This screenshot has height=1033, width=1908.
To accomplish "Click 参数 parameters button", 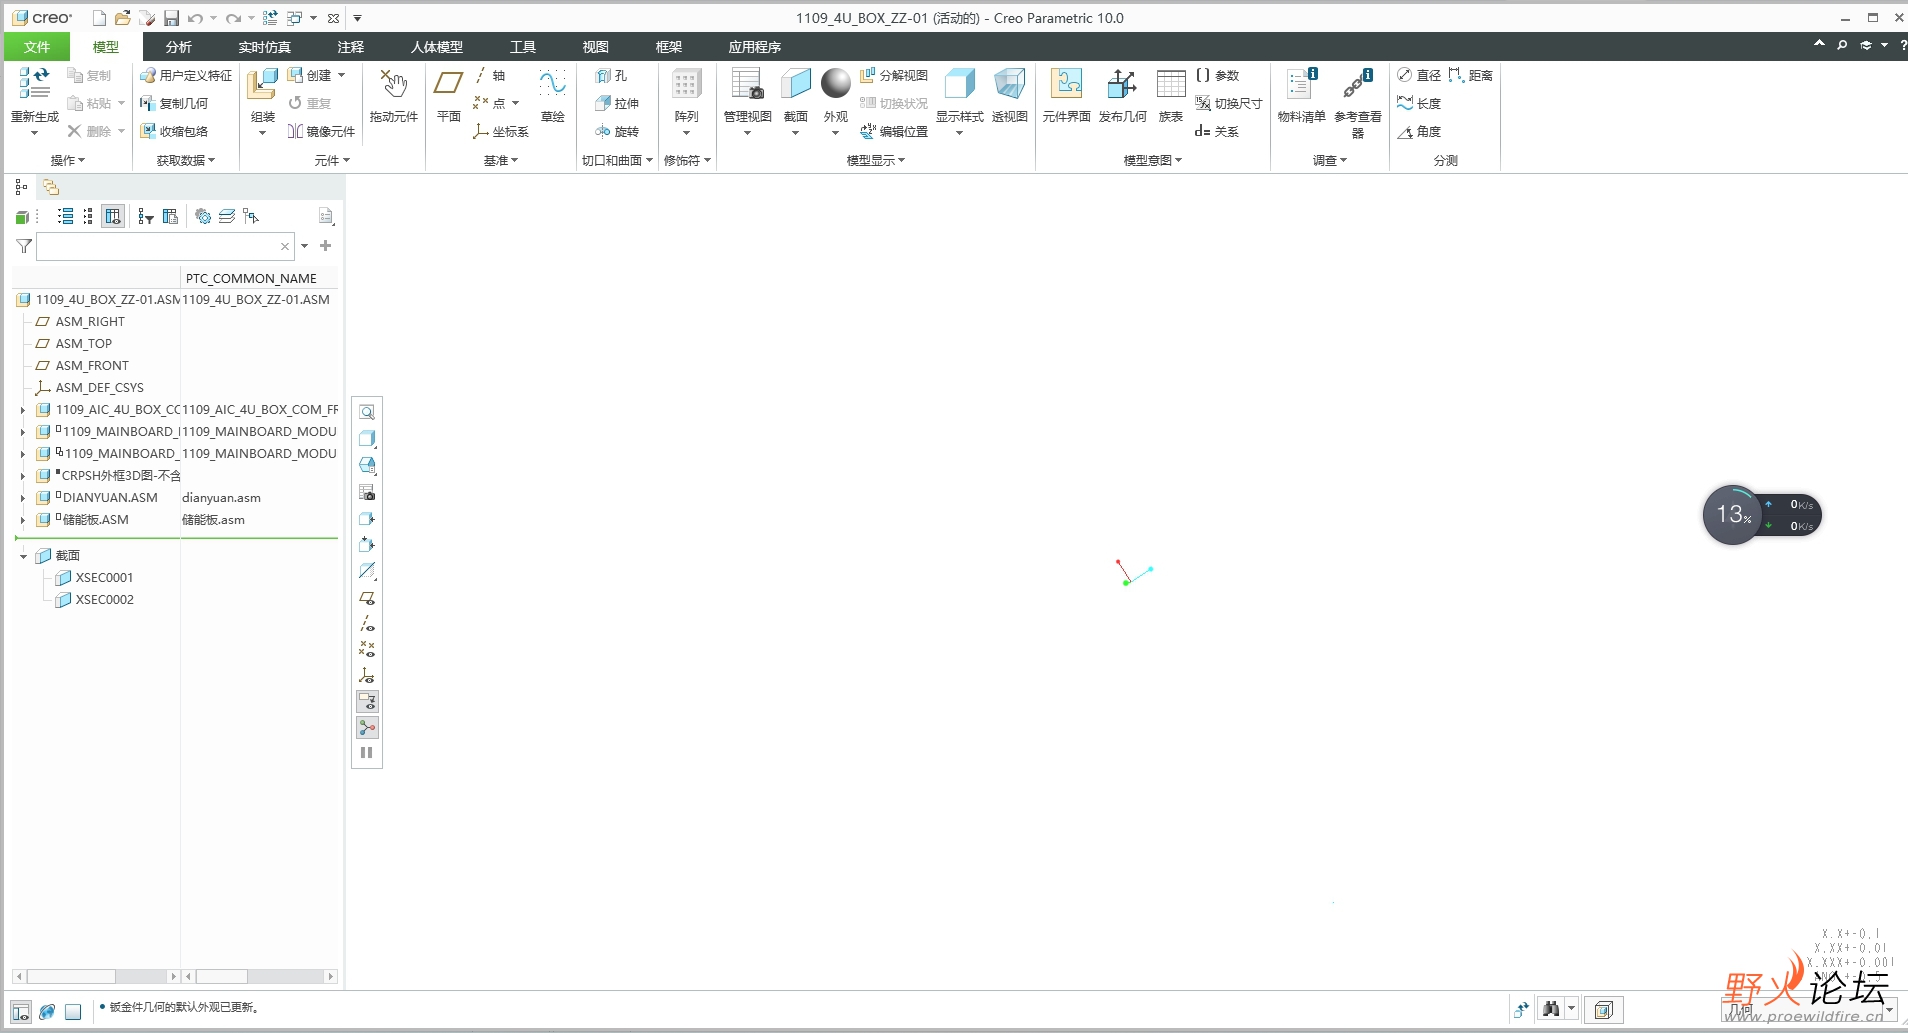I will [x=1217, y=75].
